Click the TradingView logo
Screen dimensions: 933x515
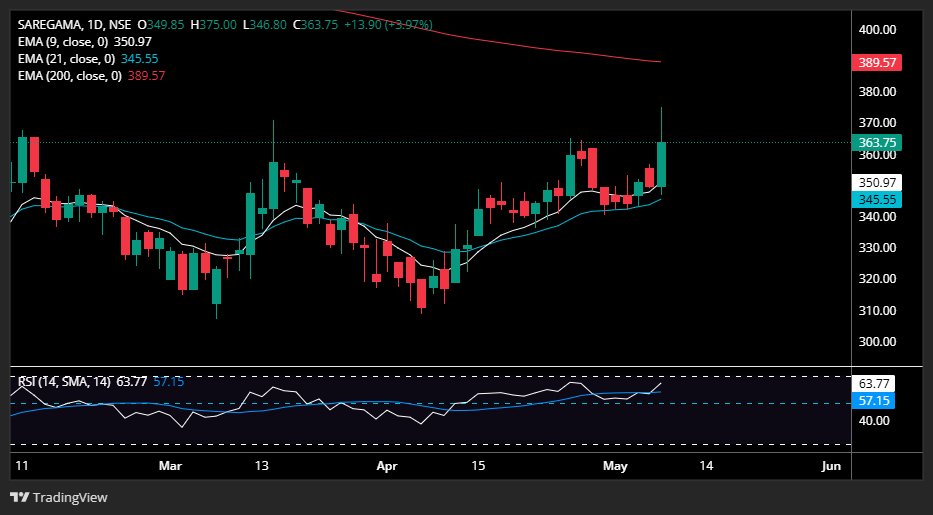(20, 497)
